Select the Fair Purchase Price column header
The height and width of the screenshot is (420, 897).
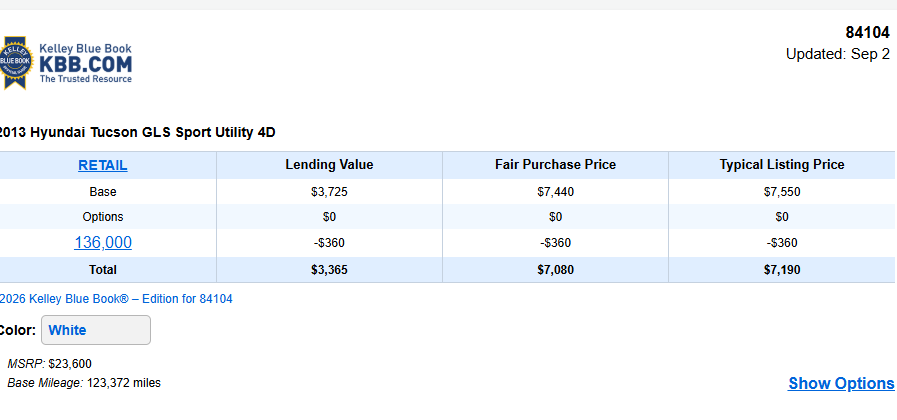555,165
